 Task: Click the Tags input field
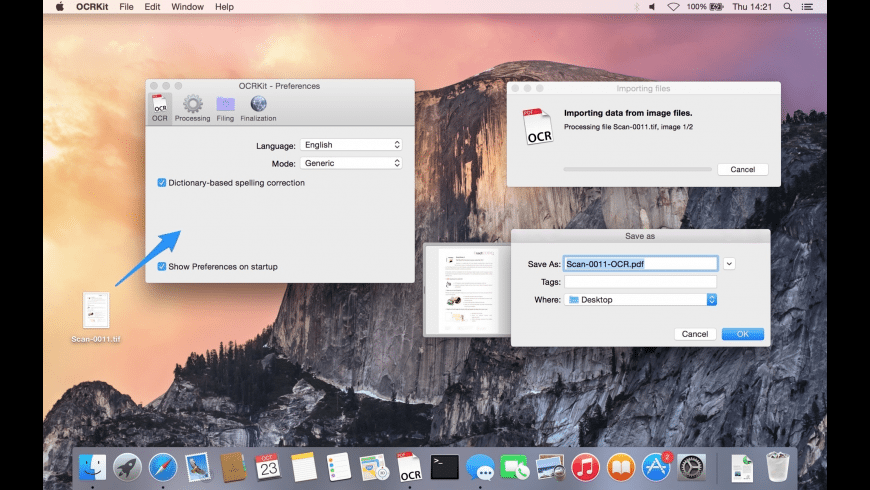641,282
